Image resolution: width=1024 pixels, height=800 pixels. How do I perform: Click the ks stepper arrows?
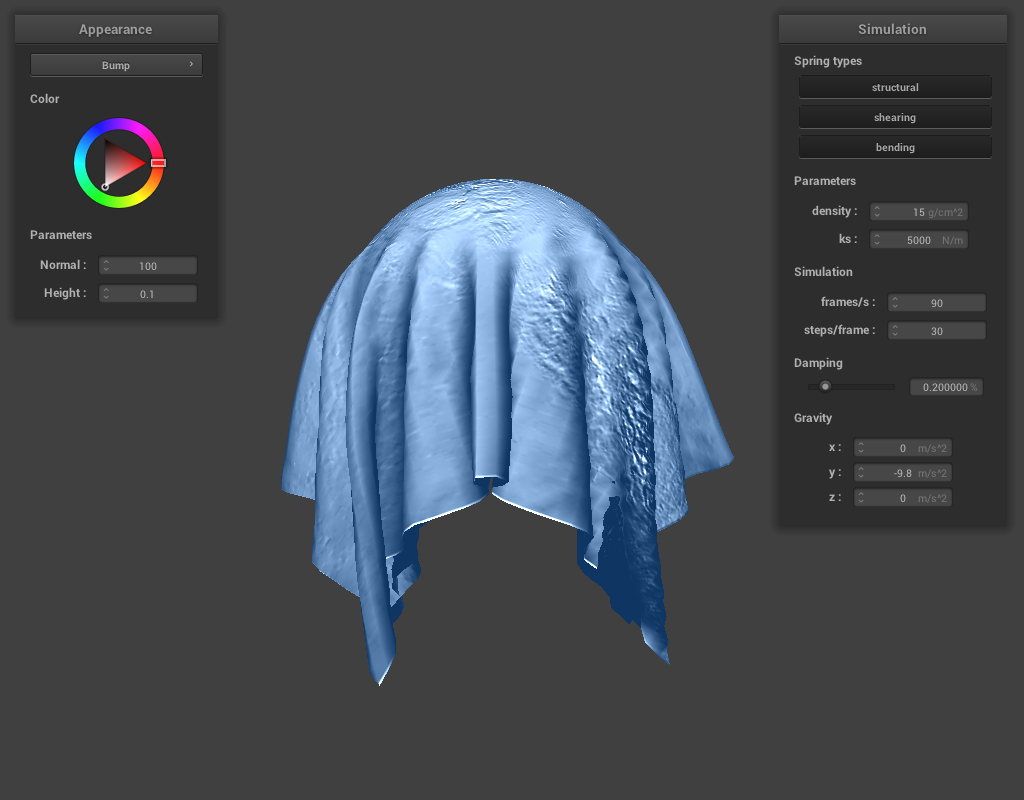[877, 240]
